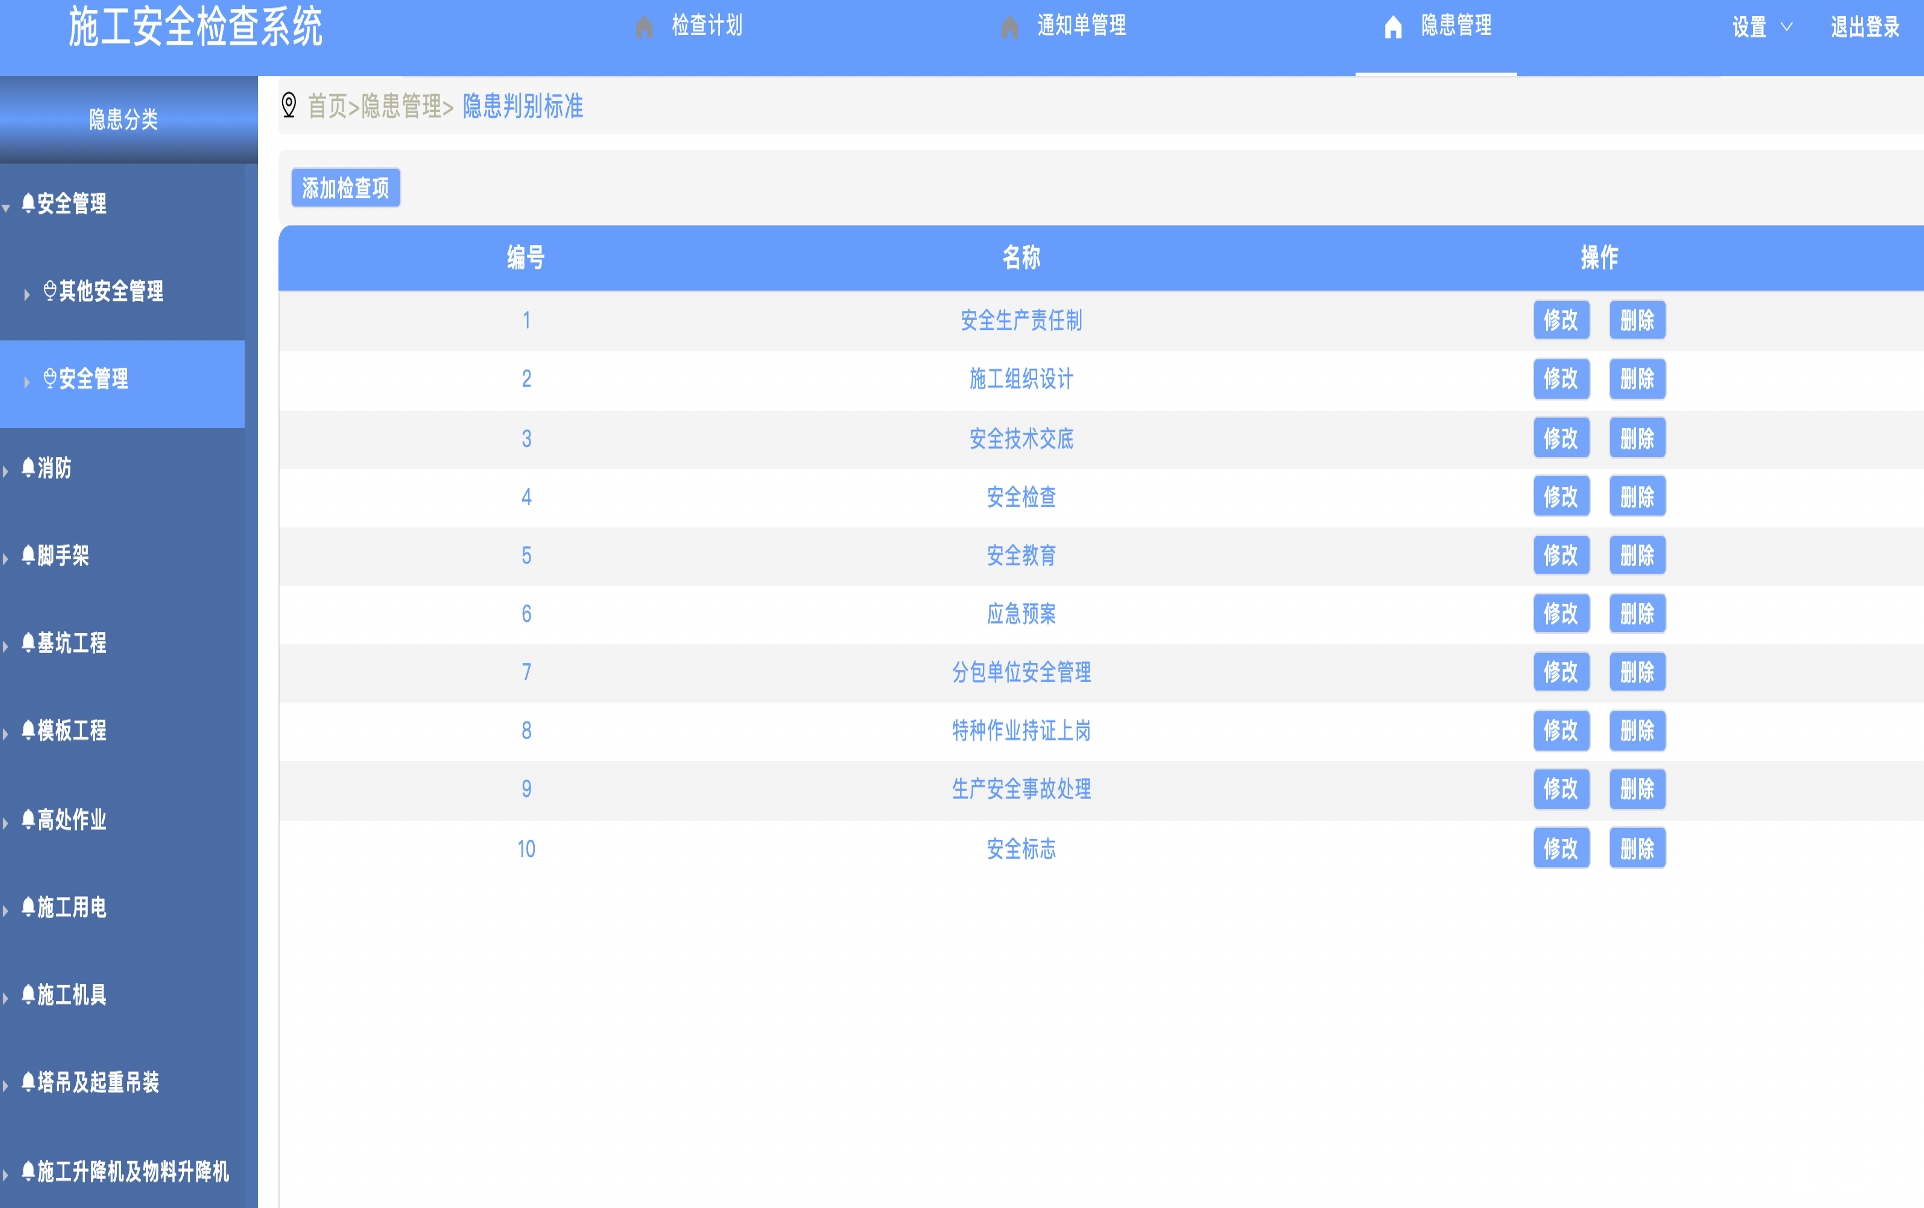Click 修改 for 特种作业持证上岗
Image resolution: width=1924 pixels, height=1208 pixels.
point(1561,730)
